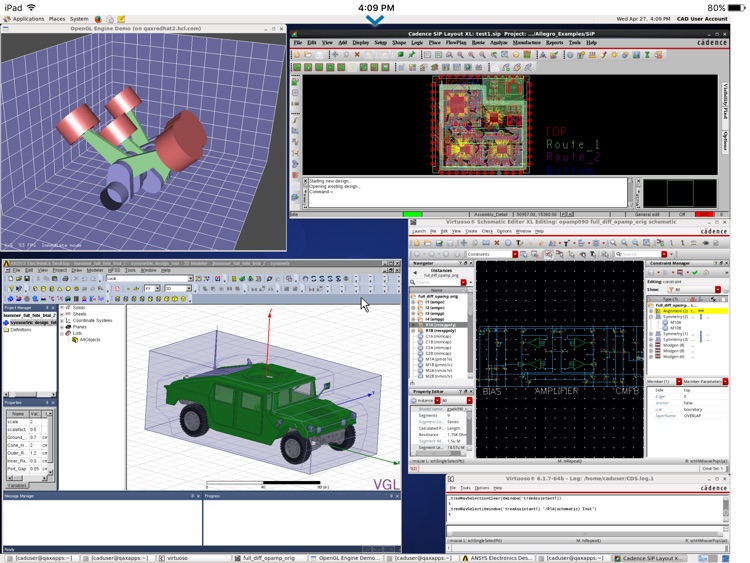This screenshot has height=563, width=750.
Task: Expand the Solids node in modeler tree
Action: click(62, 308)
